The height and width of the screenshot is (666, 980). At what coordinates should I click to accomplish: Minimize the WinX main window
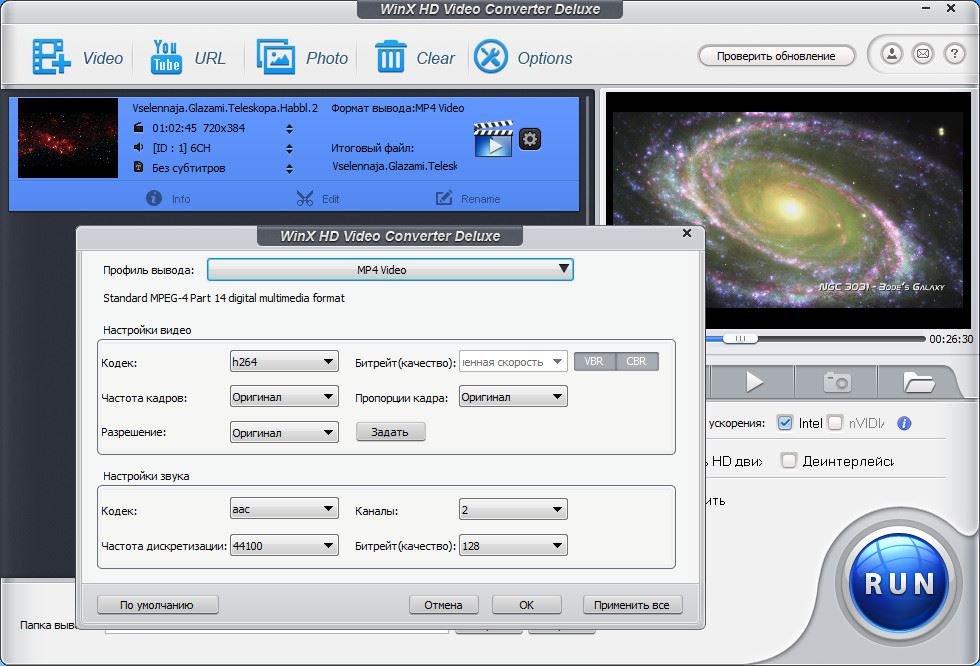[926, 9]
